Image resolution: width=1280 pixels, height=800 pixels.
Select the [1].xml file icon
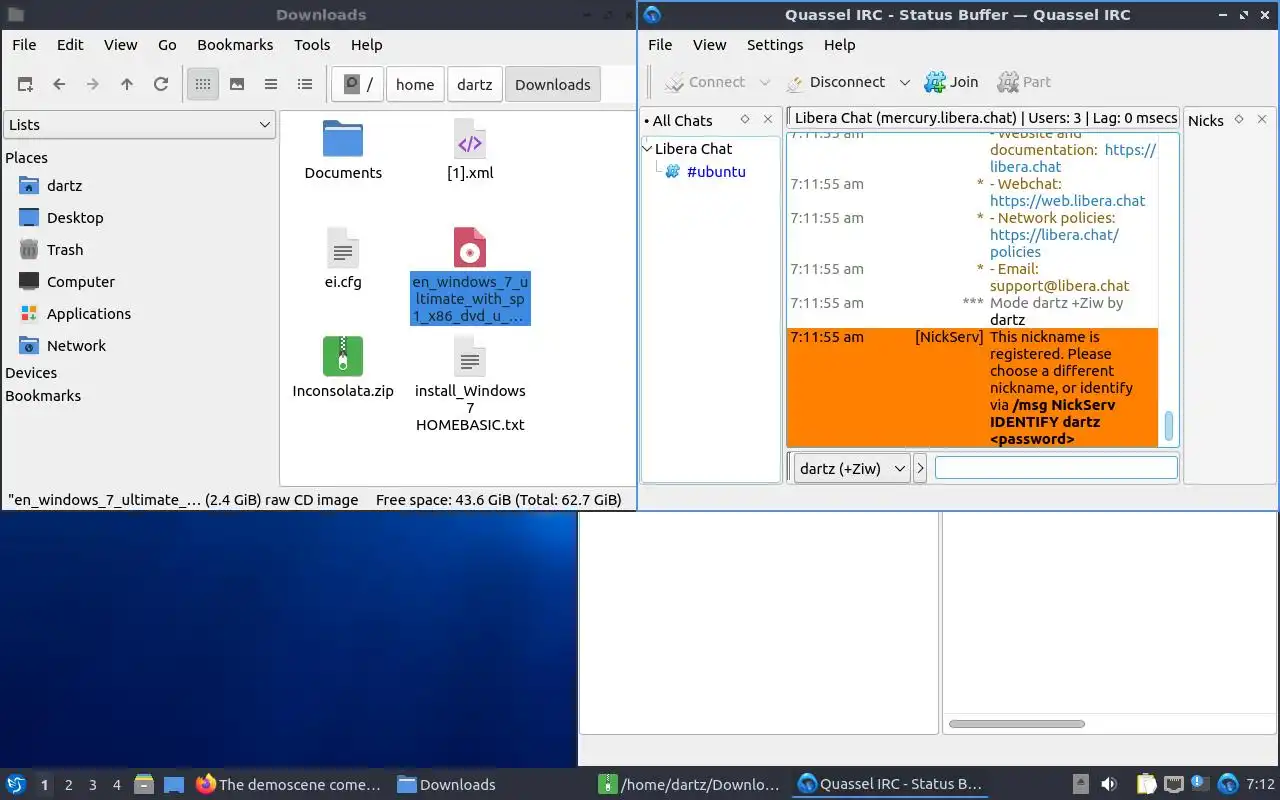pyautogui.click(x=470, y=140)
